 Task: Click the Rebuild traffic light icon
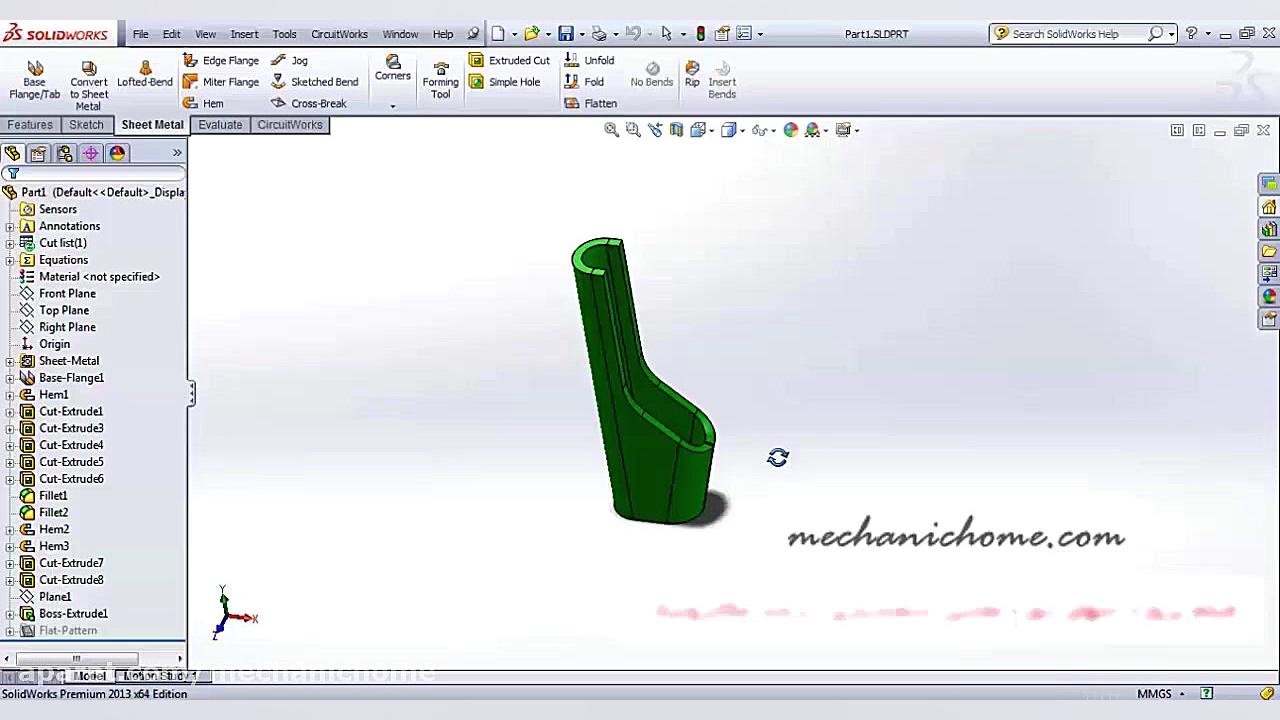click(x=700, y=33)
